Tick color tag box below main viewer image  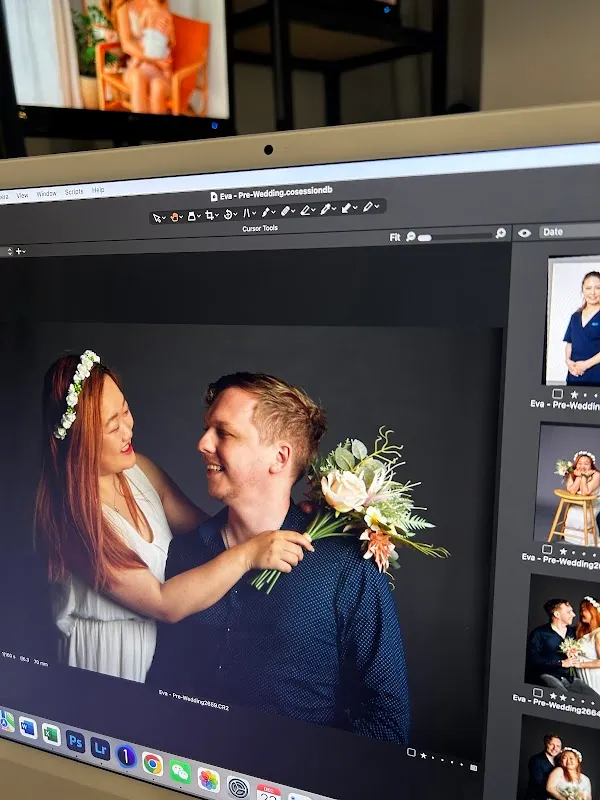(411, 752)
